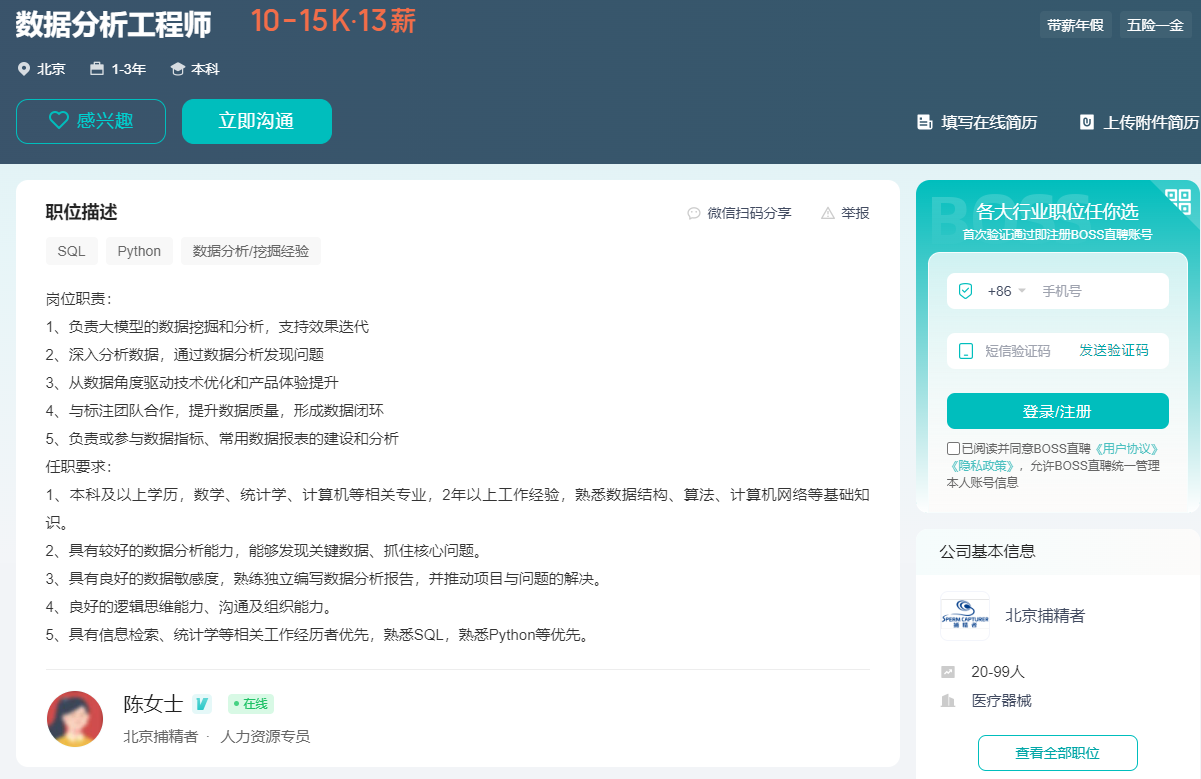Click 发送验证码 to send code

click(x=1113, y=350)
